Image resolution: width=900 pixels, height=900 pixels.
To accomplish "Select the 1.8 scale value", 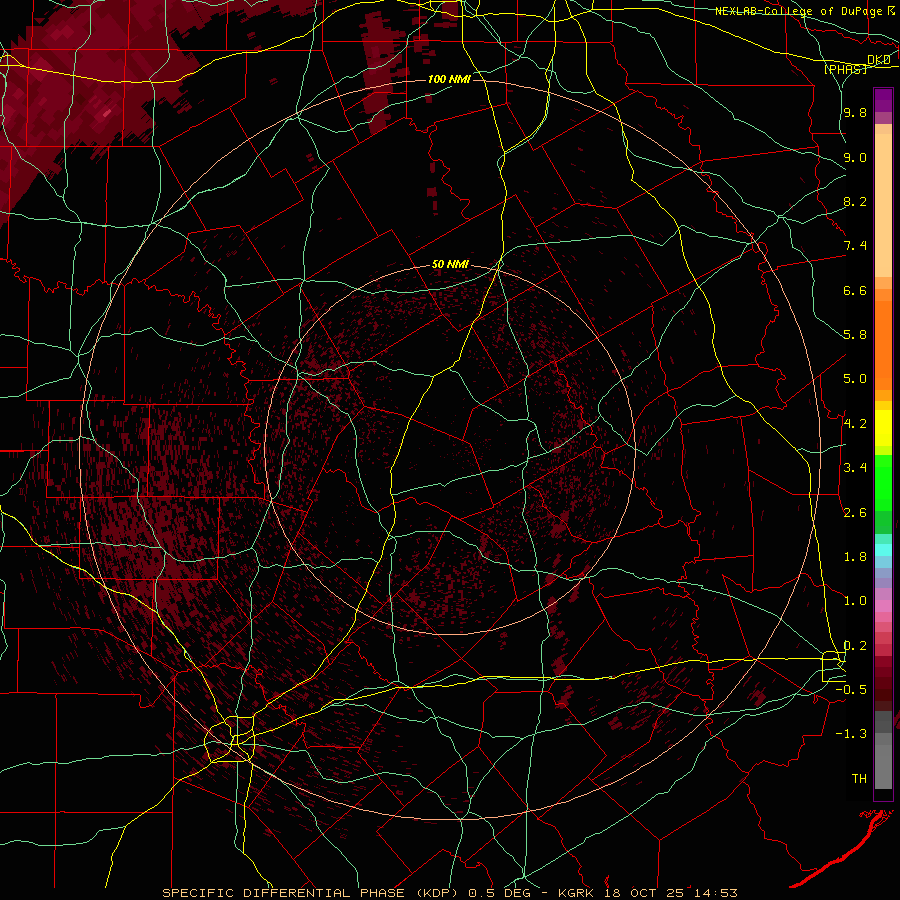I will point(855,557).
